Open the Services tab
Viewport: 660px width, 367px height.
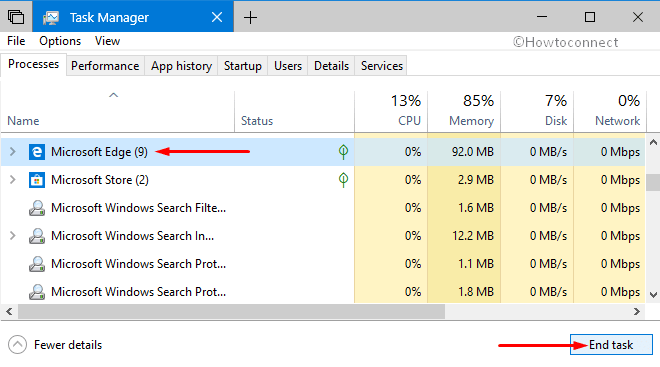(x=382, y=66)
